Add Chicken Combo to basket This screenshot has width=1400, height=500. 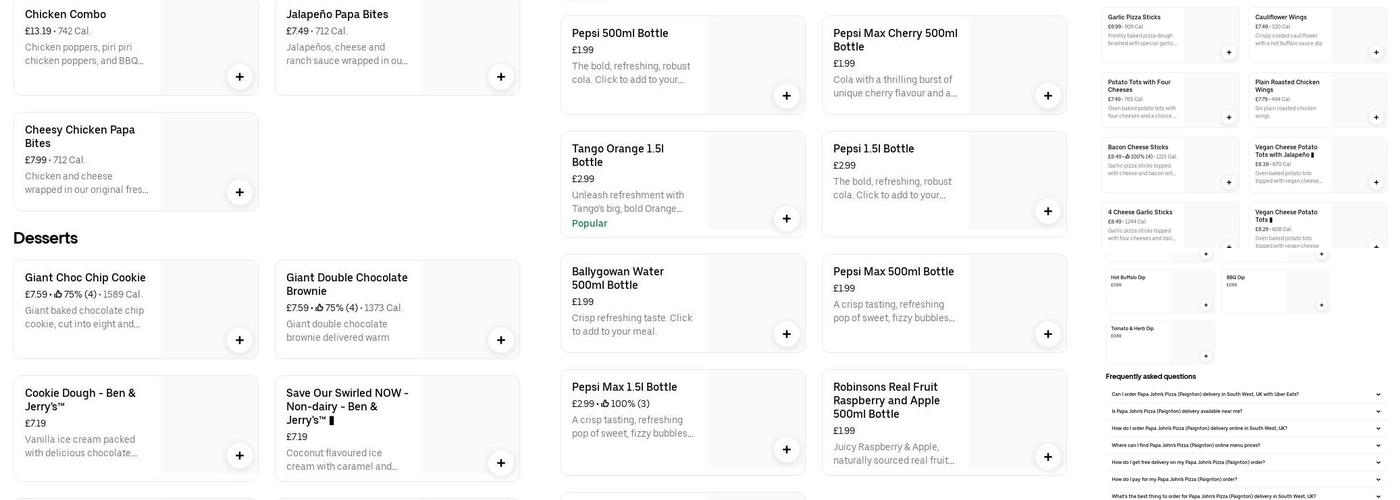pos(239,77)
